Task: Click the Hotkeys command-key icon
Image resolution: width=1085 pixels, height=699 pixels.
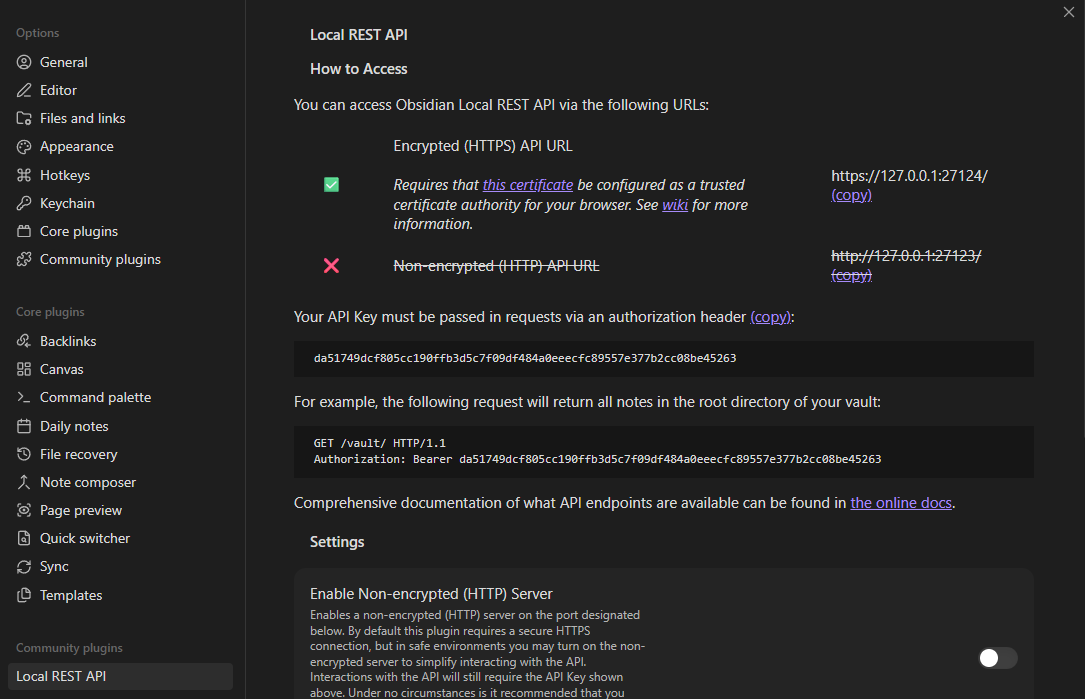Action: pos(24,175)
